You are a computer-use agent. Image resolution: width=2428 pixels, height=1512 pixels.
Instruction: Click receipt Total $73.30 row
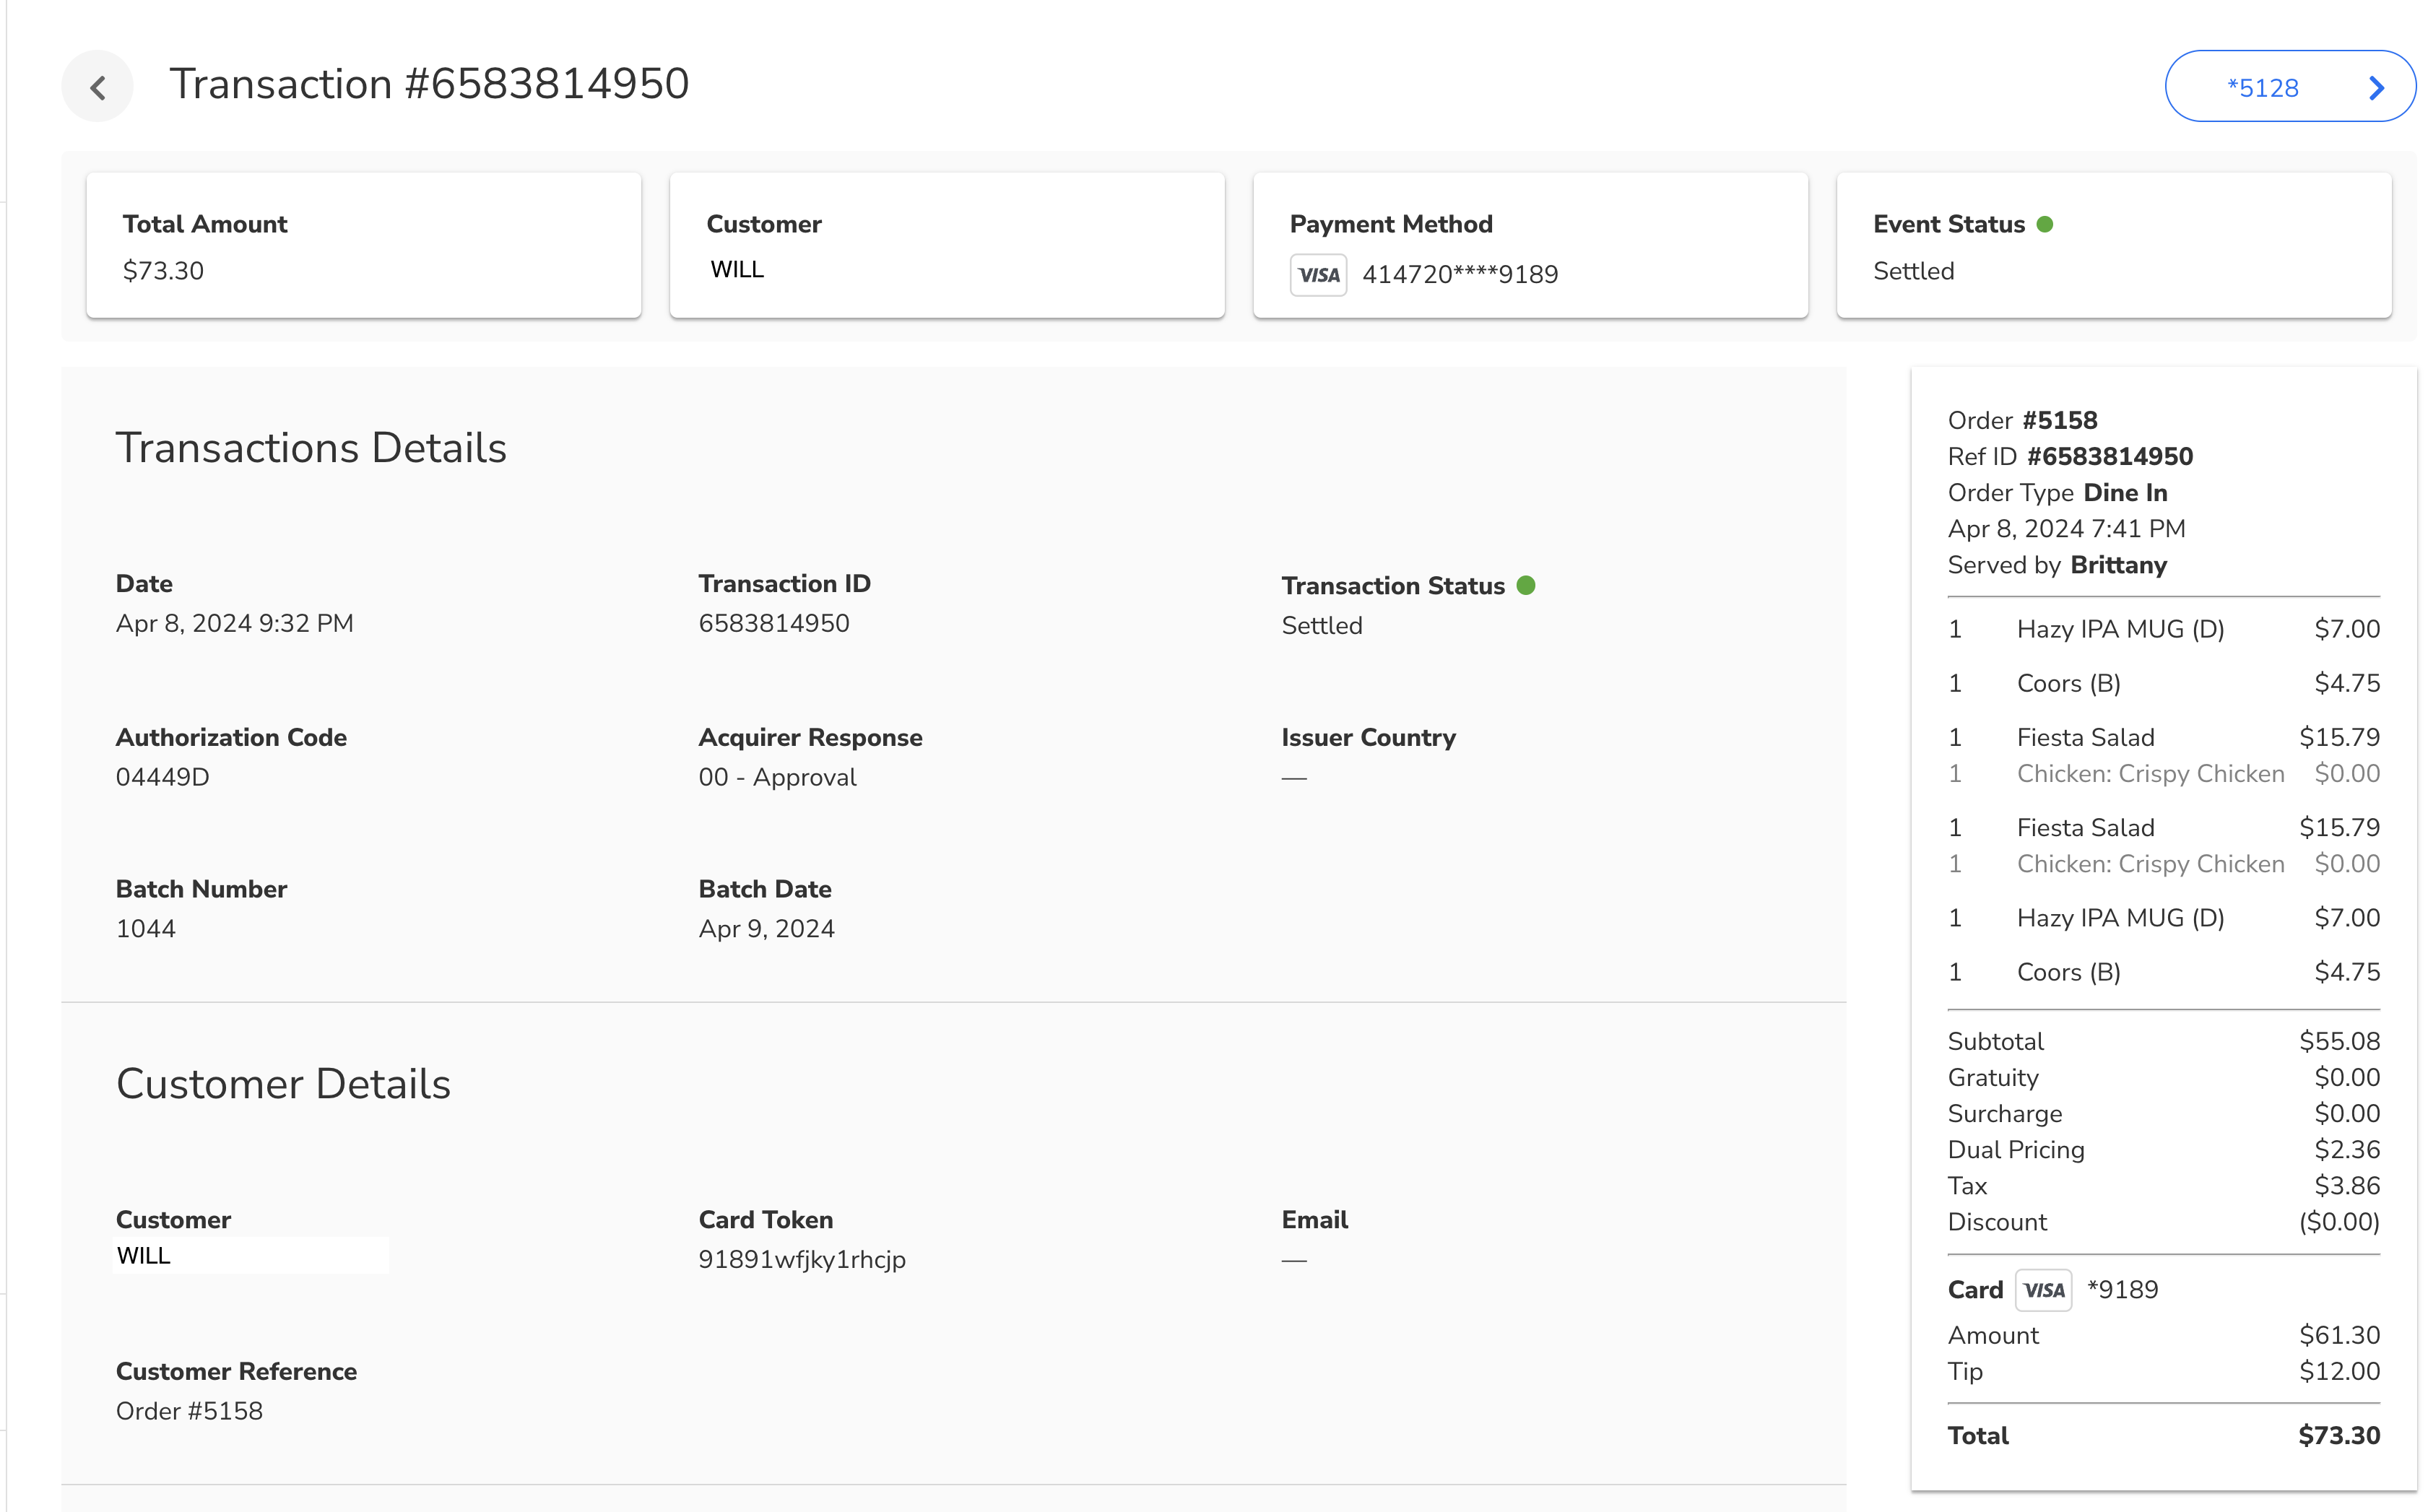(2163, 1435)
